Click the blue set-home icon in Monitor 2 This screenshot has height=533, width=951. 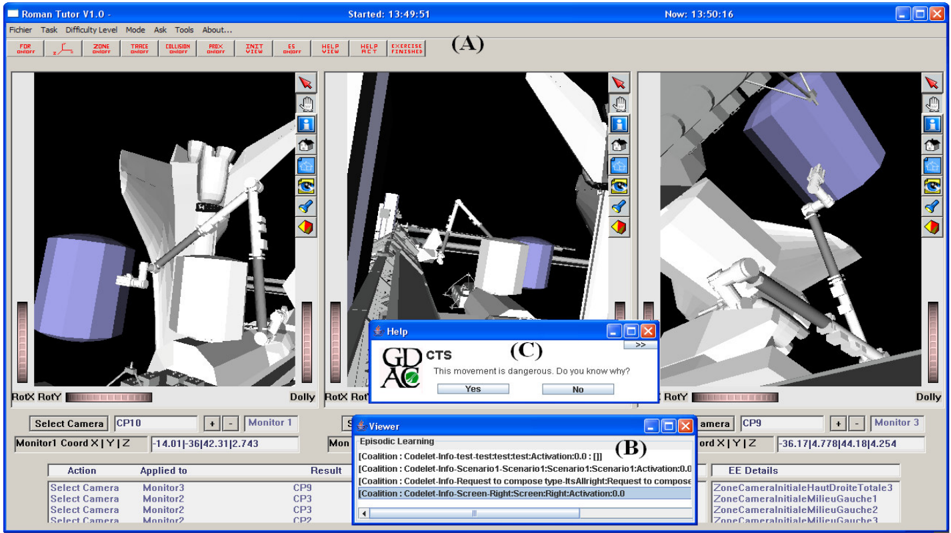(619, 166)
